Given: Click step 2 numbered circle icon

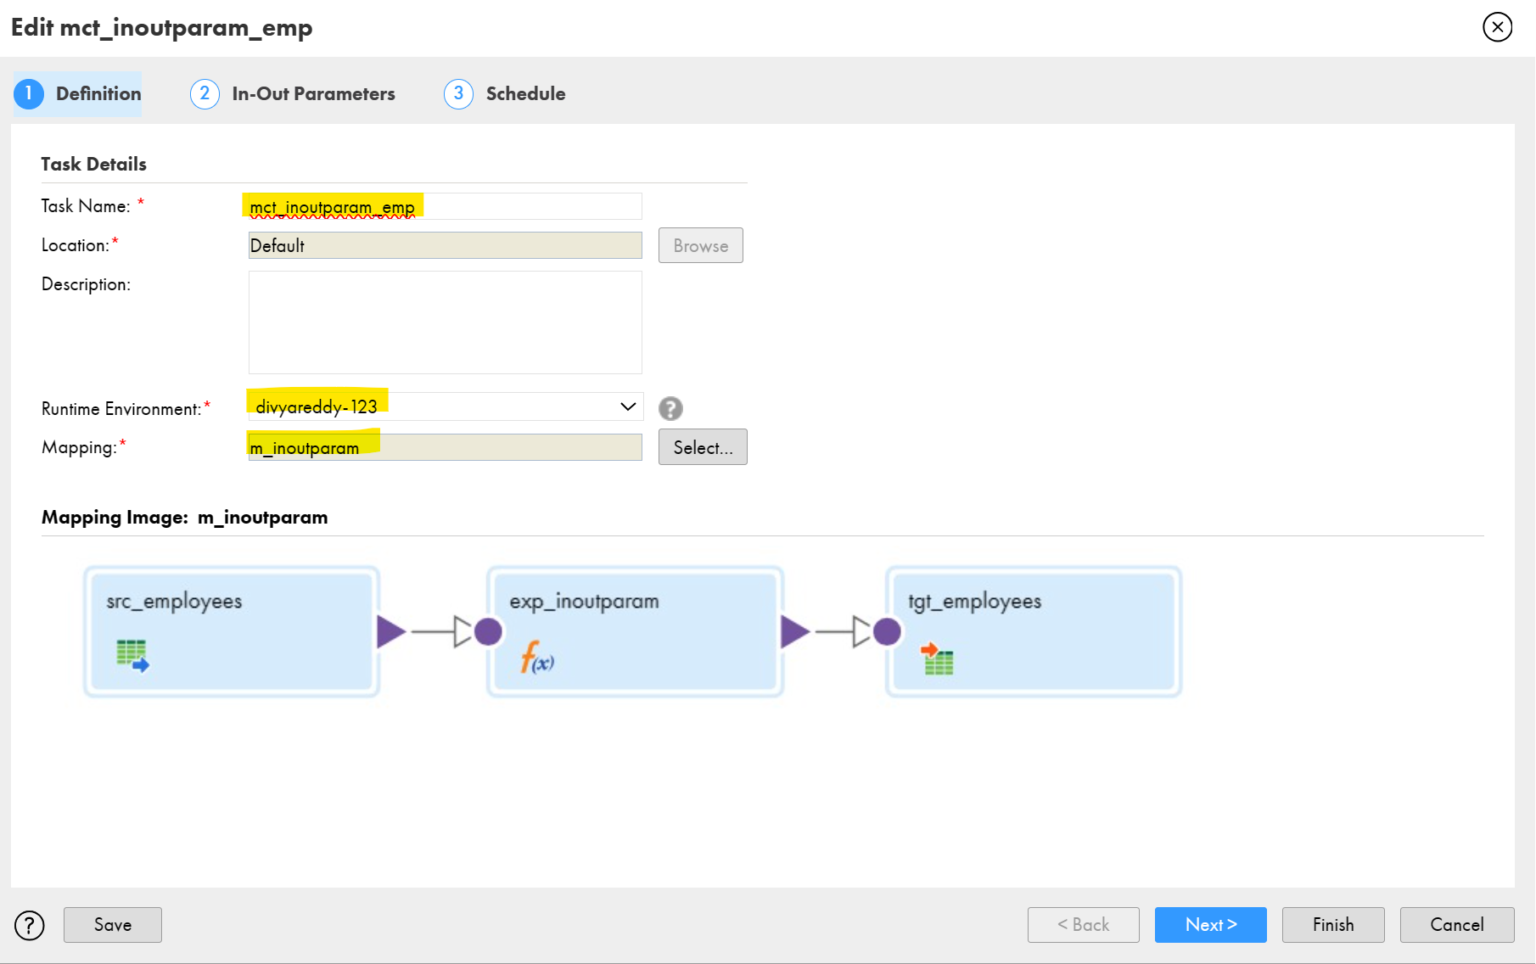Looking at the screenshot, I should point(204,93).
